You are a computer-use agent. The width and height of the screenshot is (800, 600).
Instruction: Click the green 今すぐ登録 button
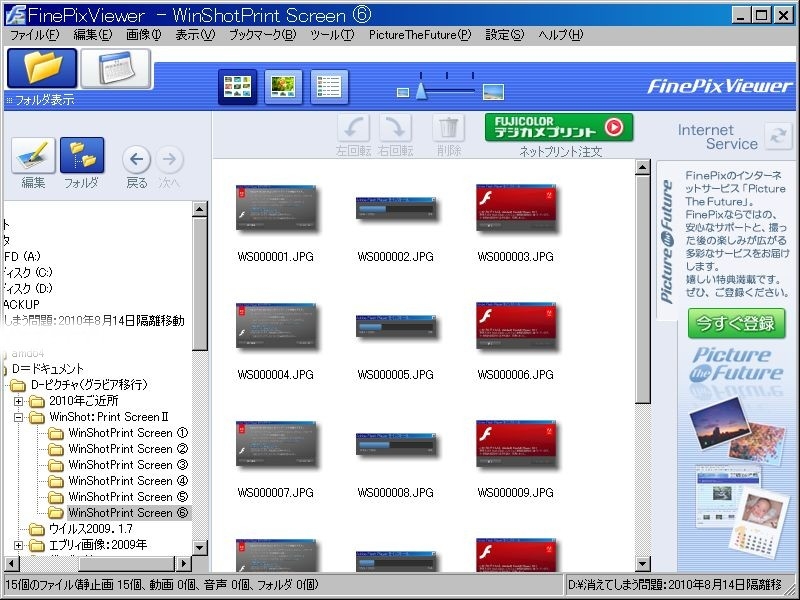click(736, 324)
